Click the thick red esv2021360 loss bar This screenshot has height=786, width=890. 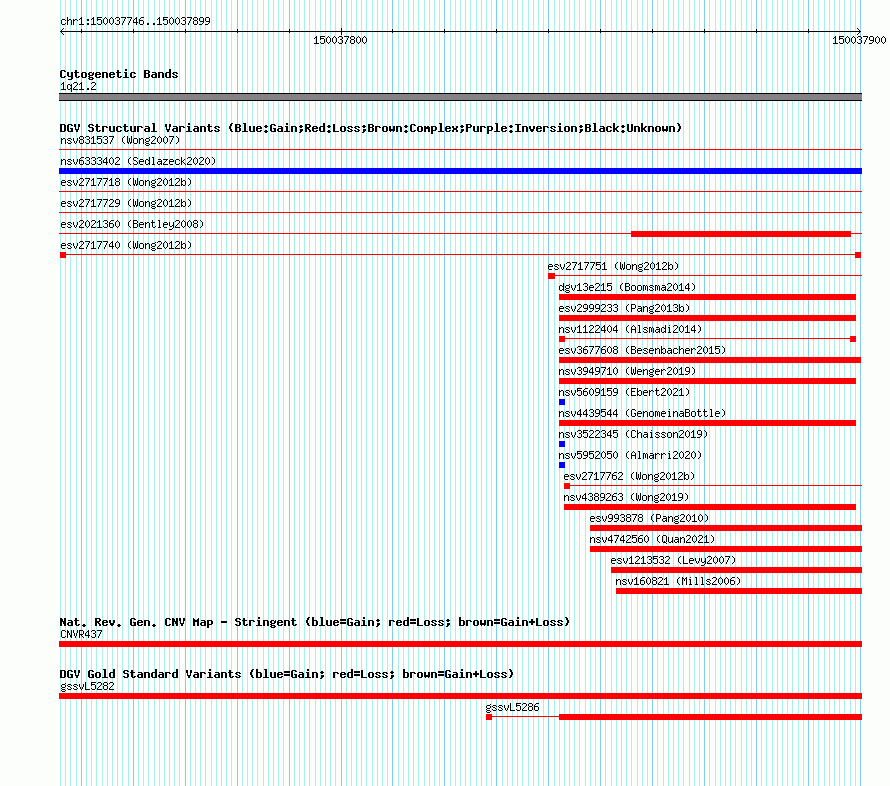tap(741, 234)
